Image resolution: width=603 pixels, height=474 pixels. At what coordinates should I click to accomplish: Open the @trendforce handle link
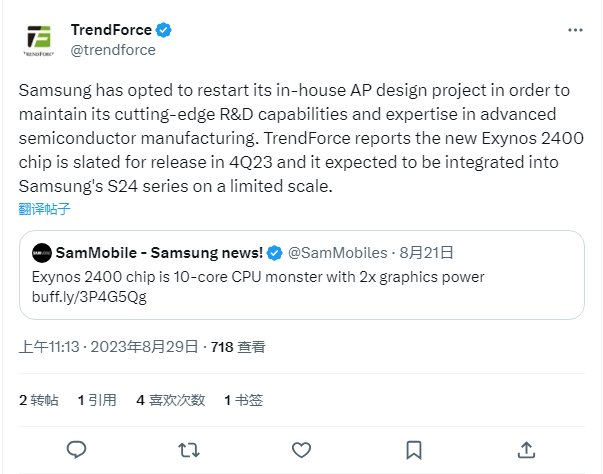click(x=113, y=50)
